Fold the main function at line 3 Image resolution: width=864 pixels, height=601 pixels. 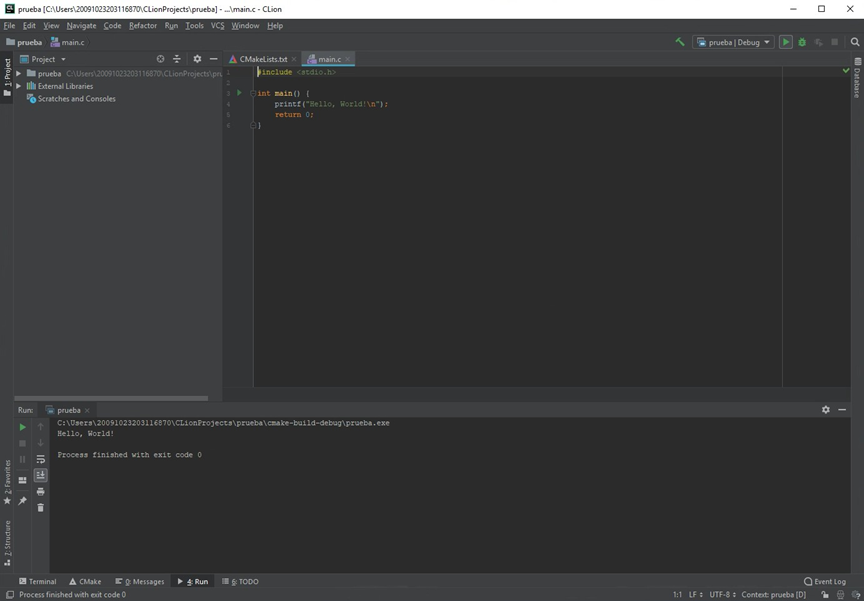253,93
